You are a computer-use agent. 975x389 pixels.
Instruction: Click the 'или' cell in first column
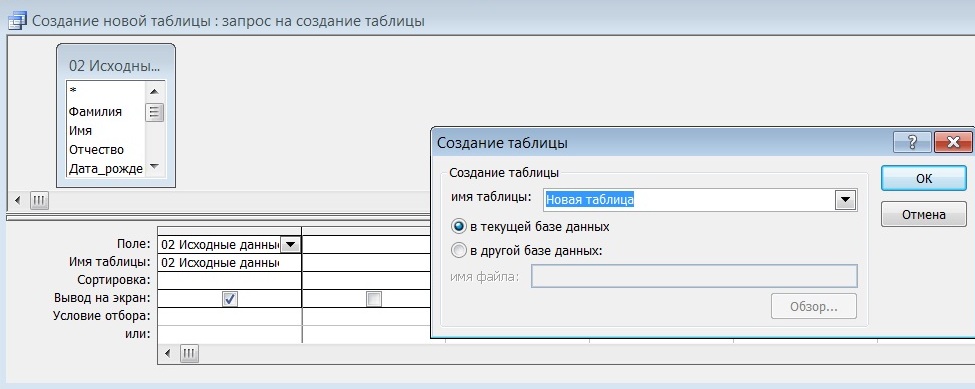[229, 334]
